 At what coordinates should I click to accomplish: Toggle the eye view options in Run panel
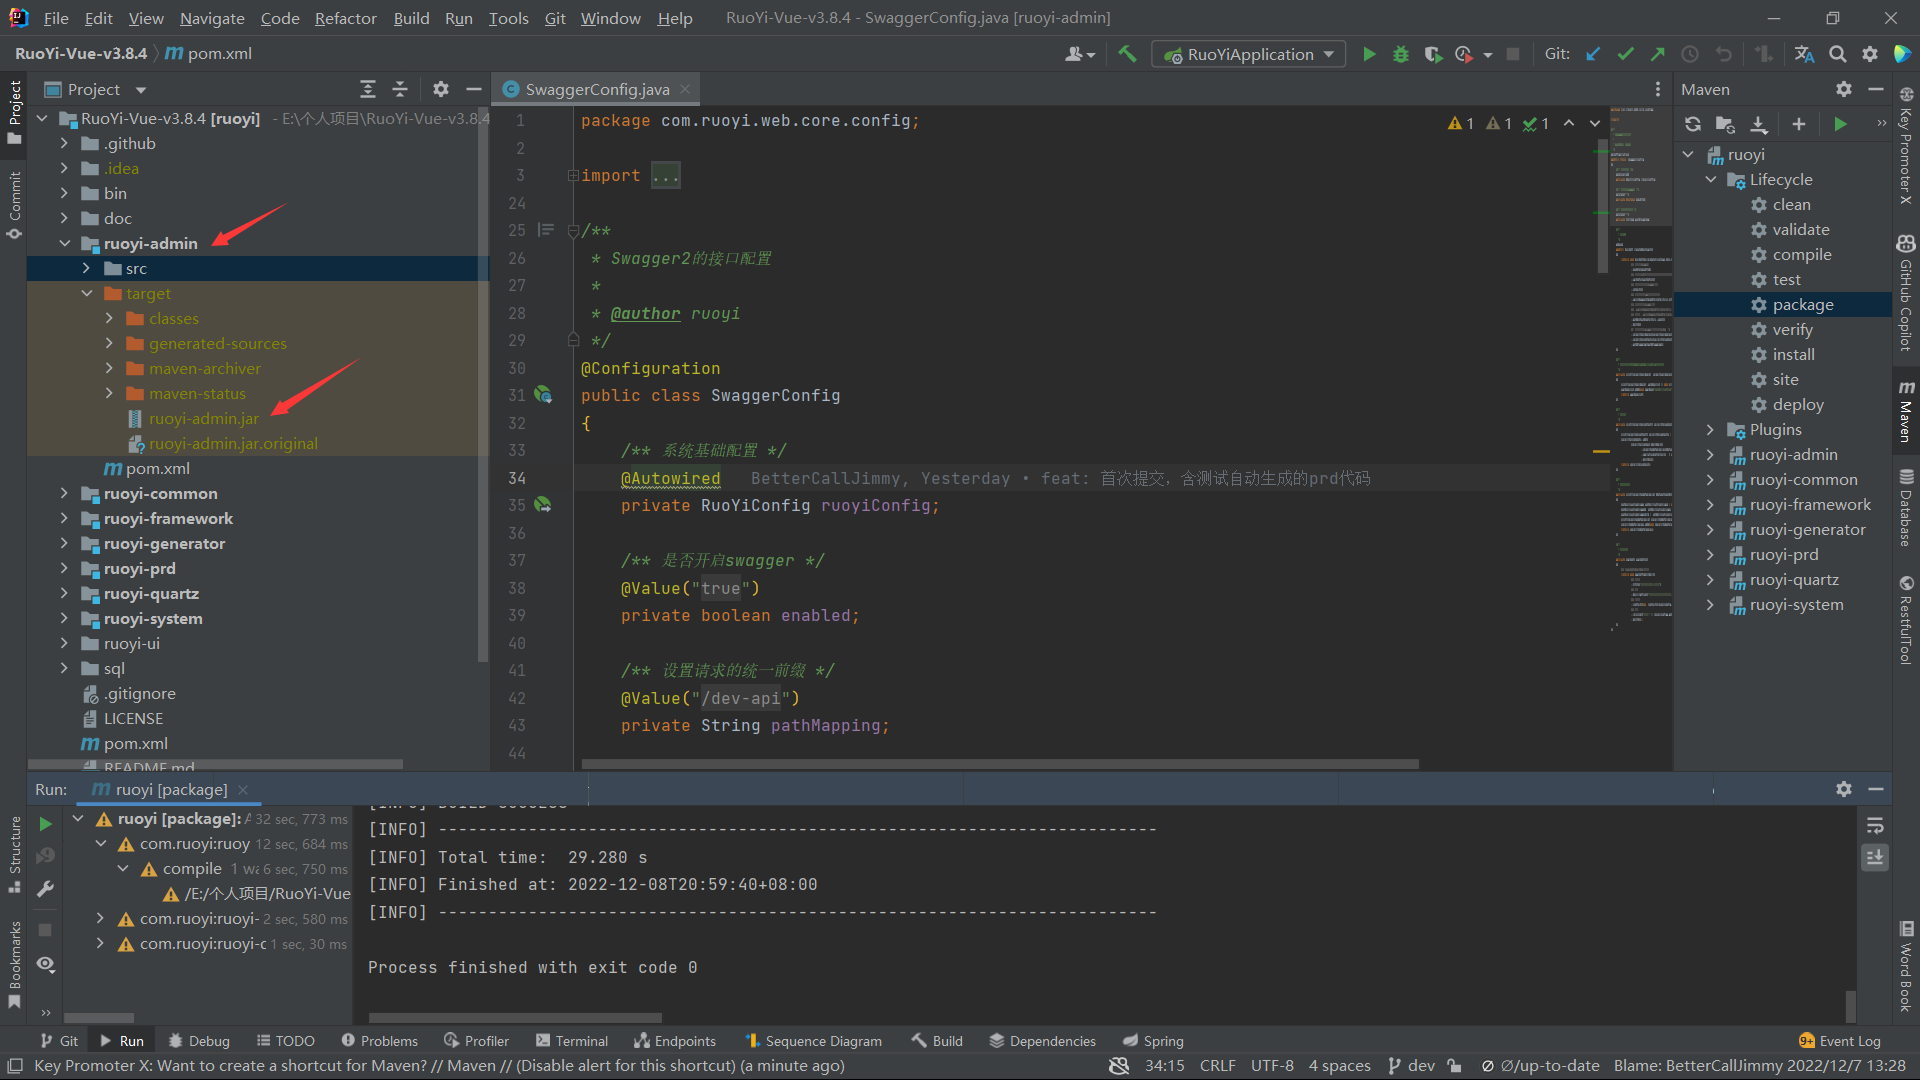(x=45, y=964)
